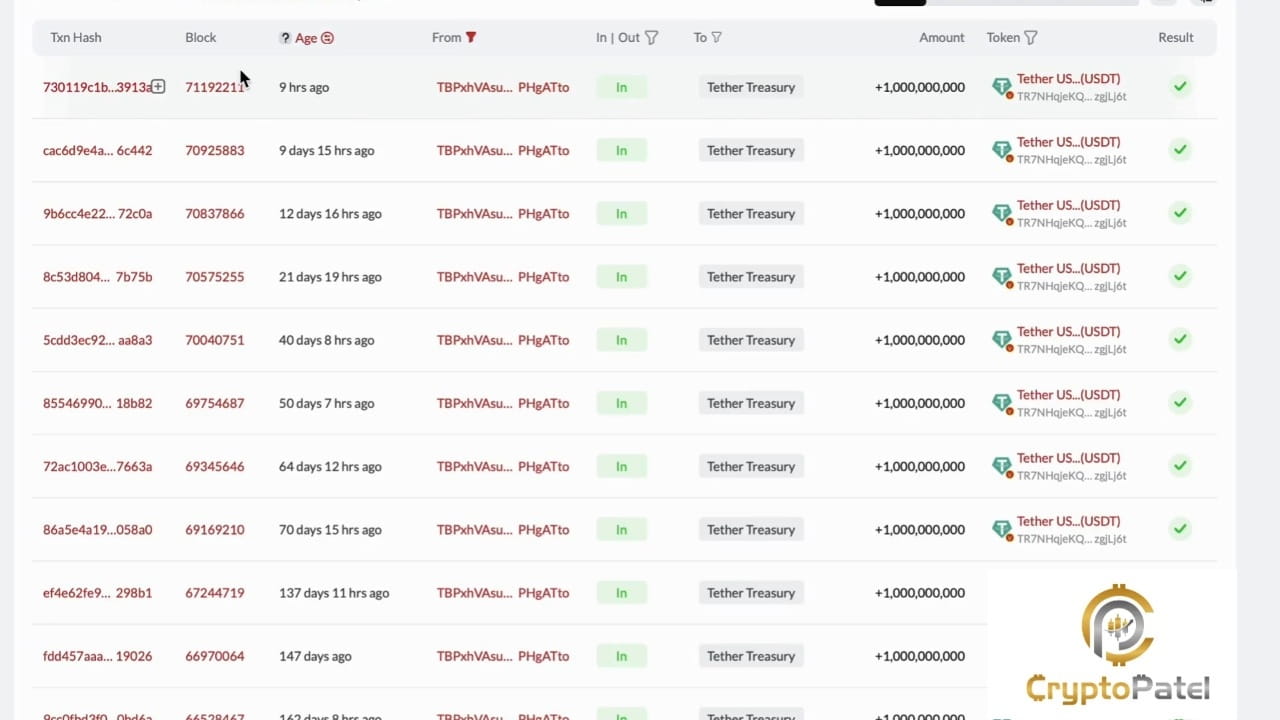Click the filter icon on the To column
The width and height of the screenshot is (1280, 720).
coord(719,37)
